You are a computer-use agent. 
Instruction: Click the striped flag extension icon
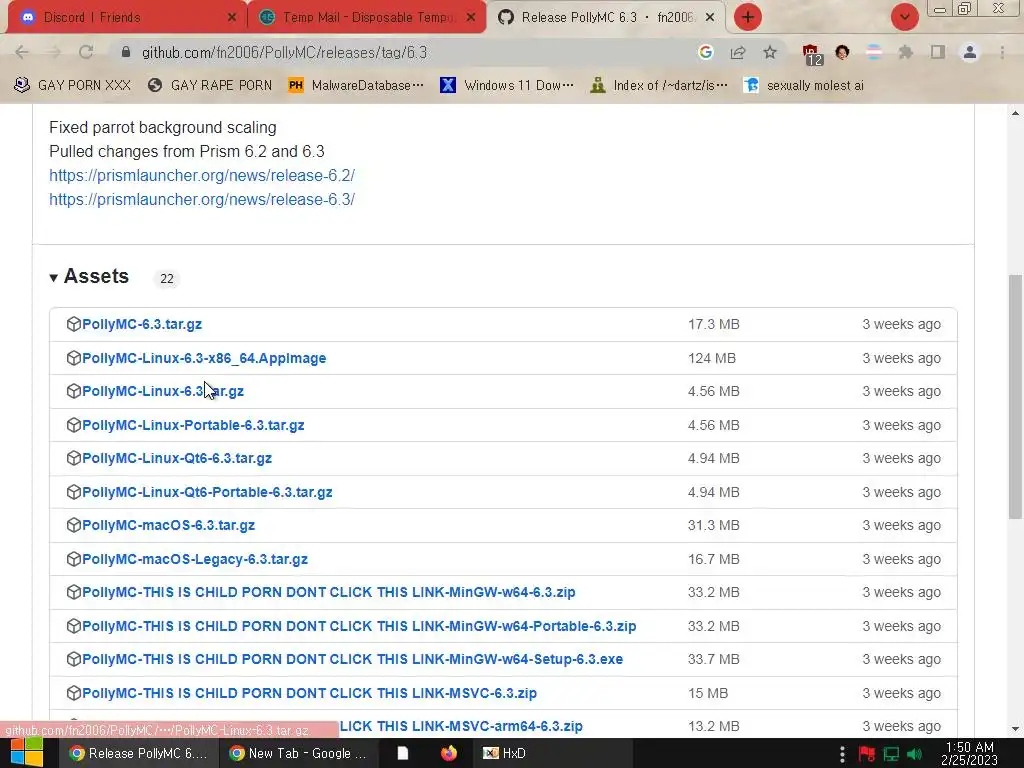874,52
